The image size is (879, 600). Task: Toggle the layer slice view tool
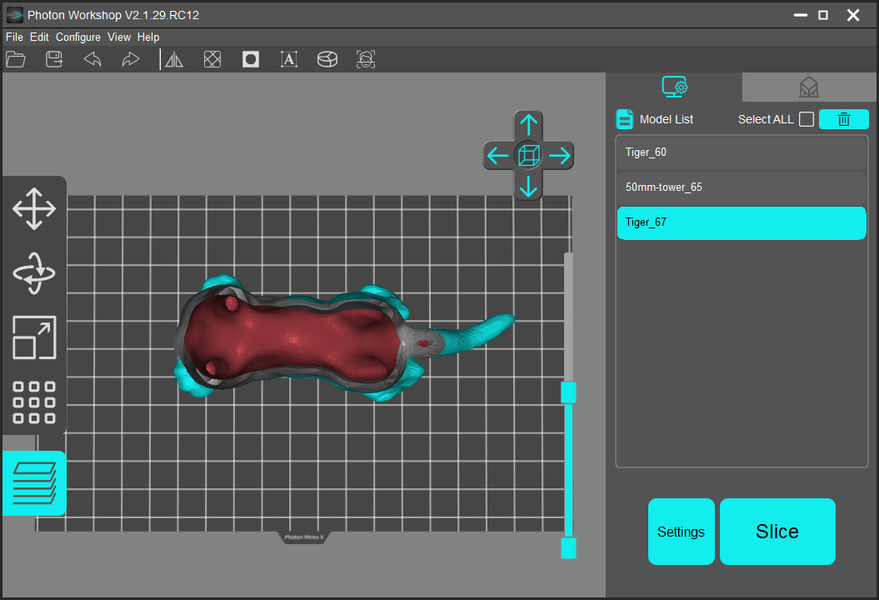34,484
